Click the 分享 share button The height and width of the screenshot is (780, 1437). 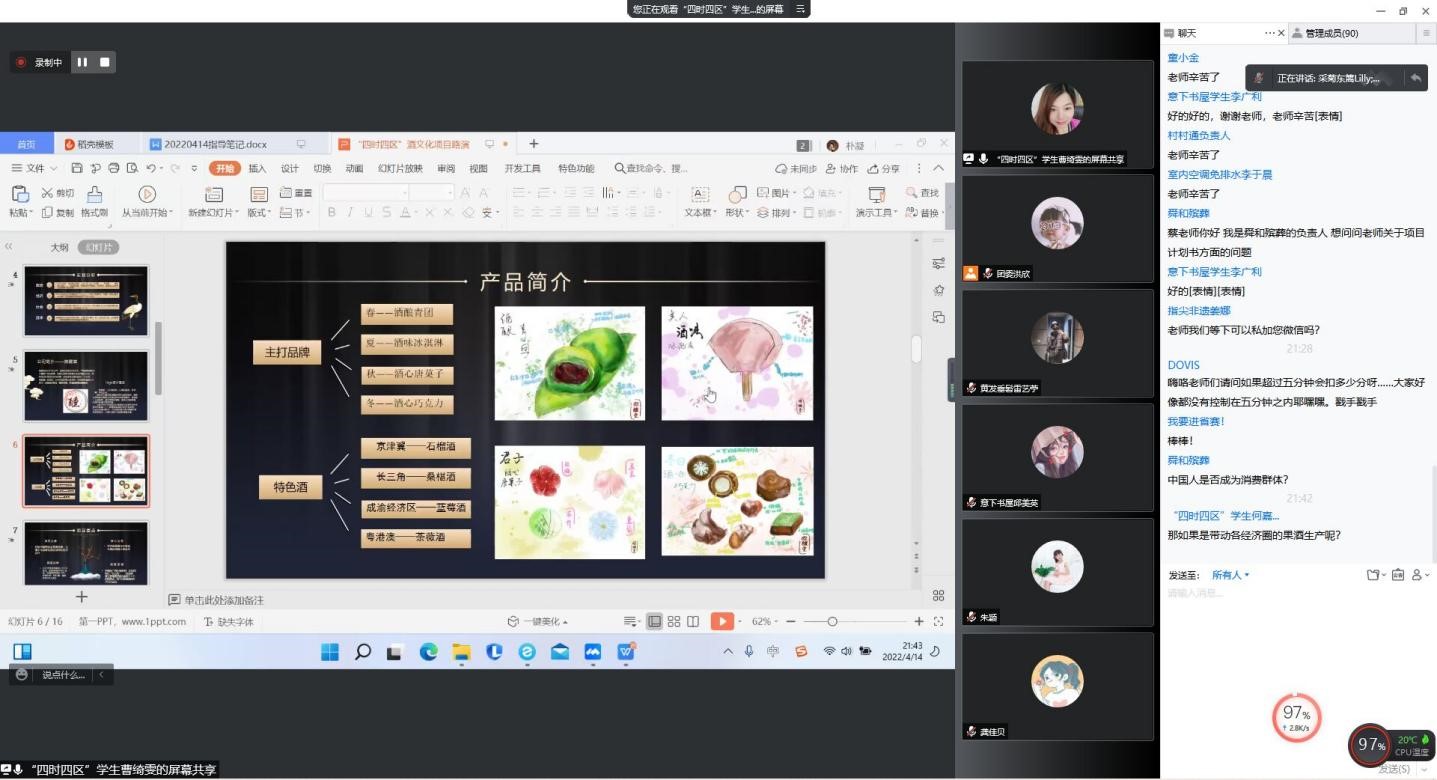[x=884, y=168]
